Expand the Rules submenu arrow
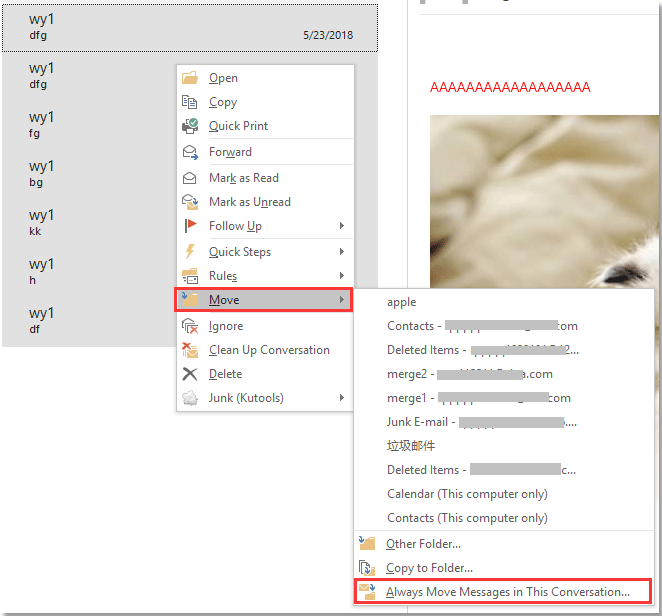This screenshot has width=662, height=616. [x=342, y=276]
